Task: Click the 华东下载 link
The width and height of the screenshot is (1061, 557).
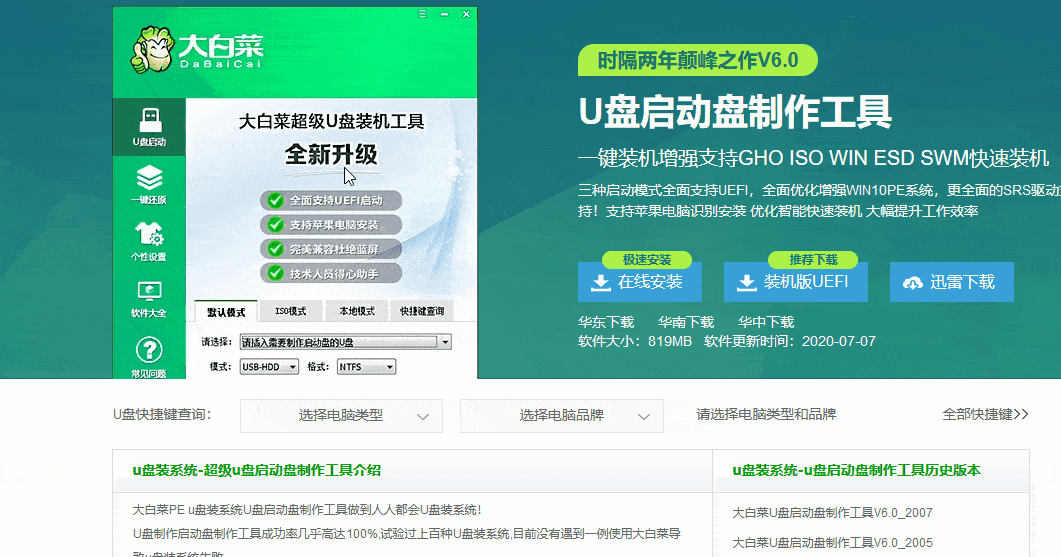Action: tap(606, 322)
